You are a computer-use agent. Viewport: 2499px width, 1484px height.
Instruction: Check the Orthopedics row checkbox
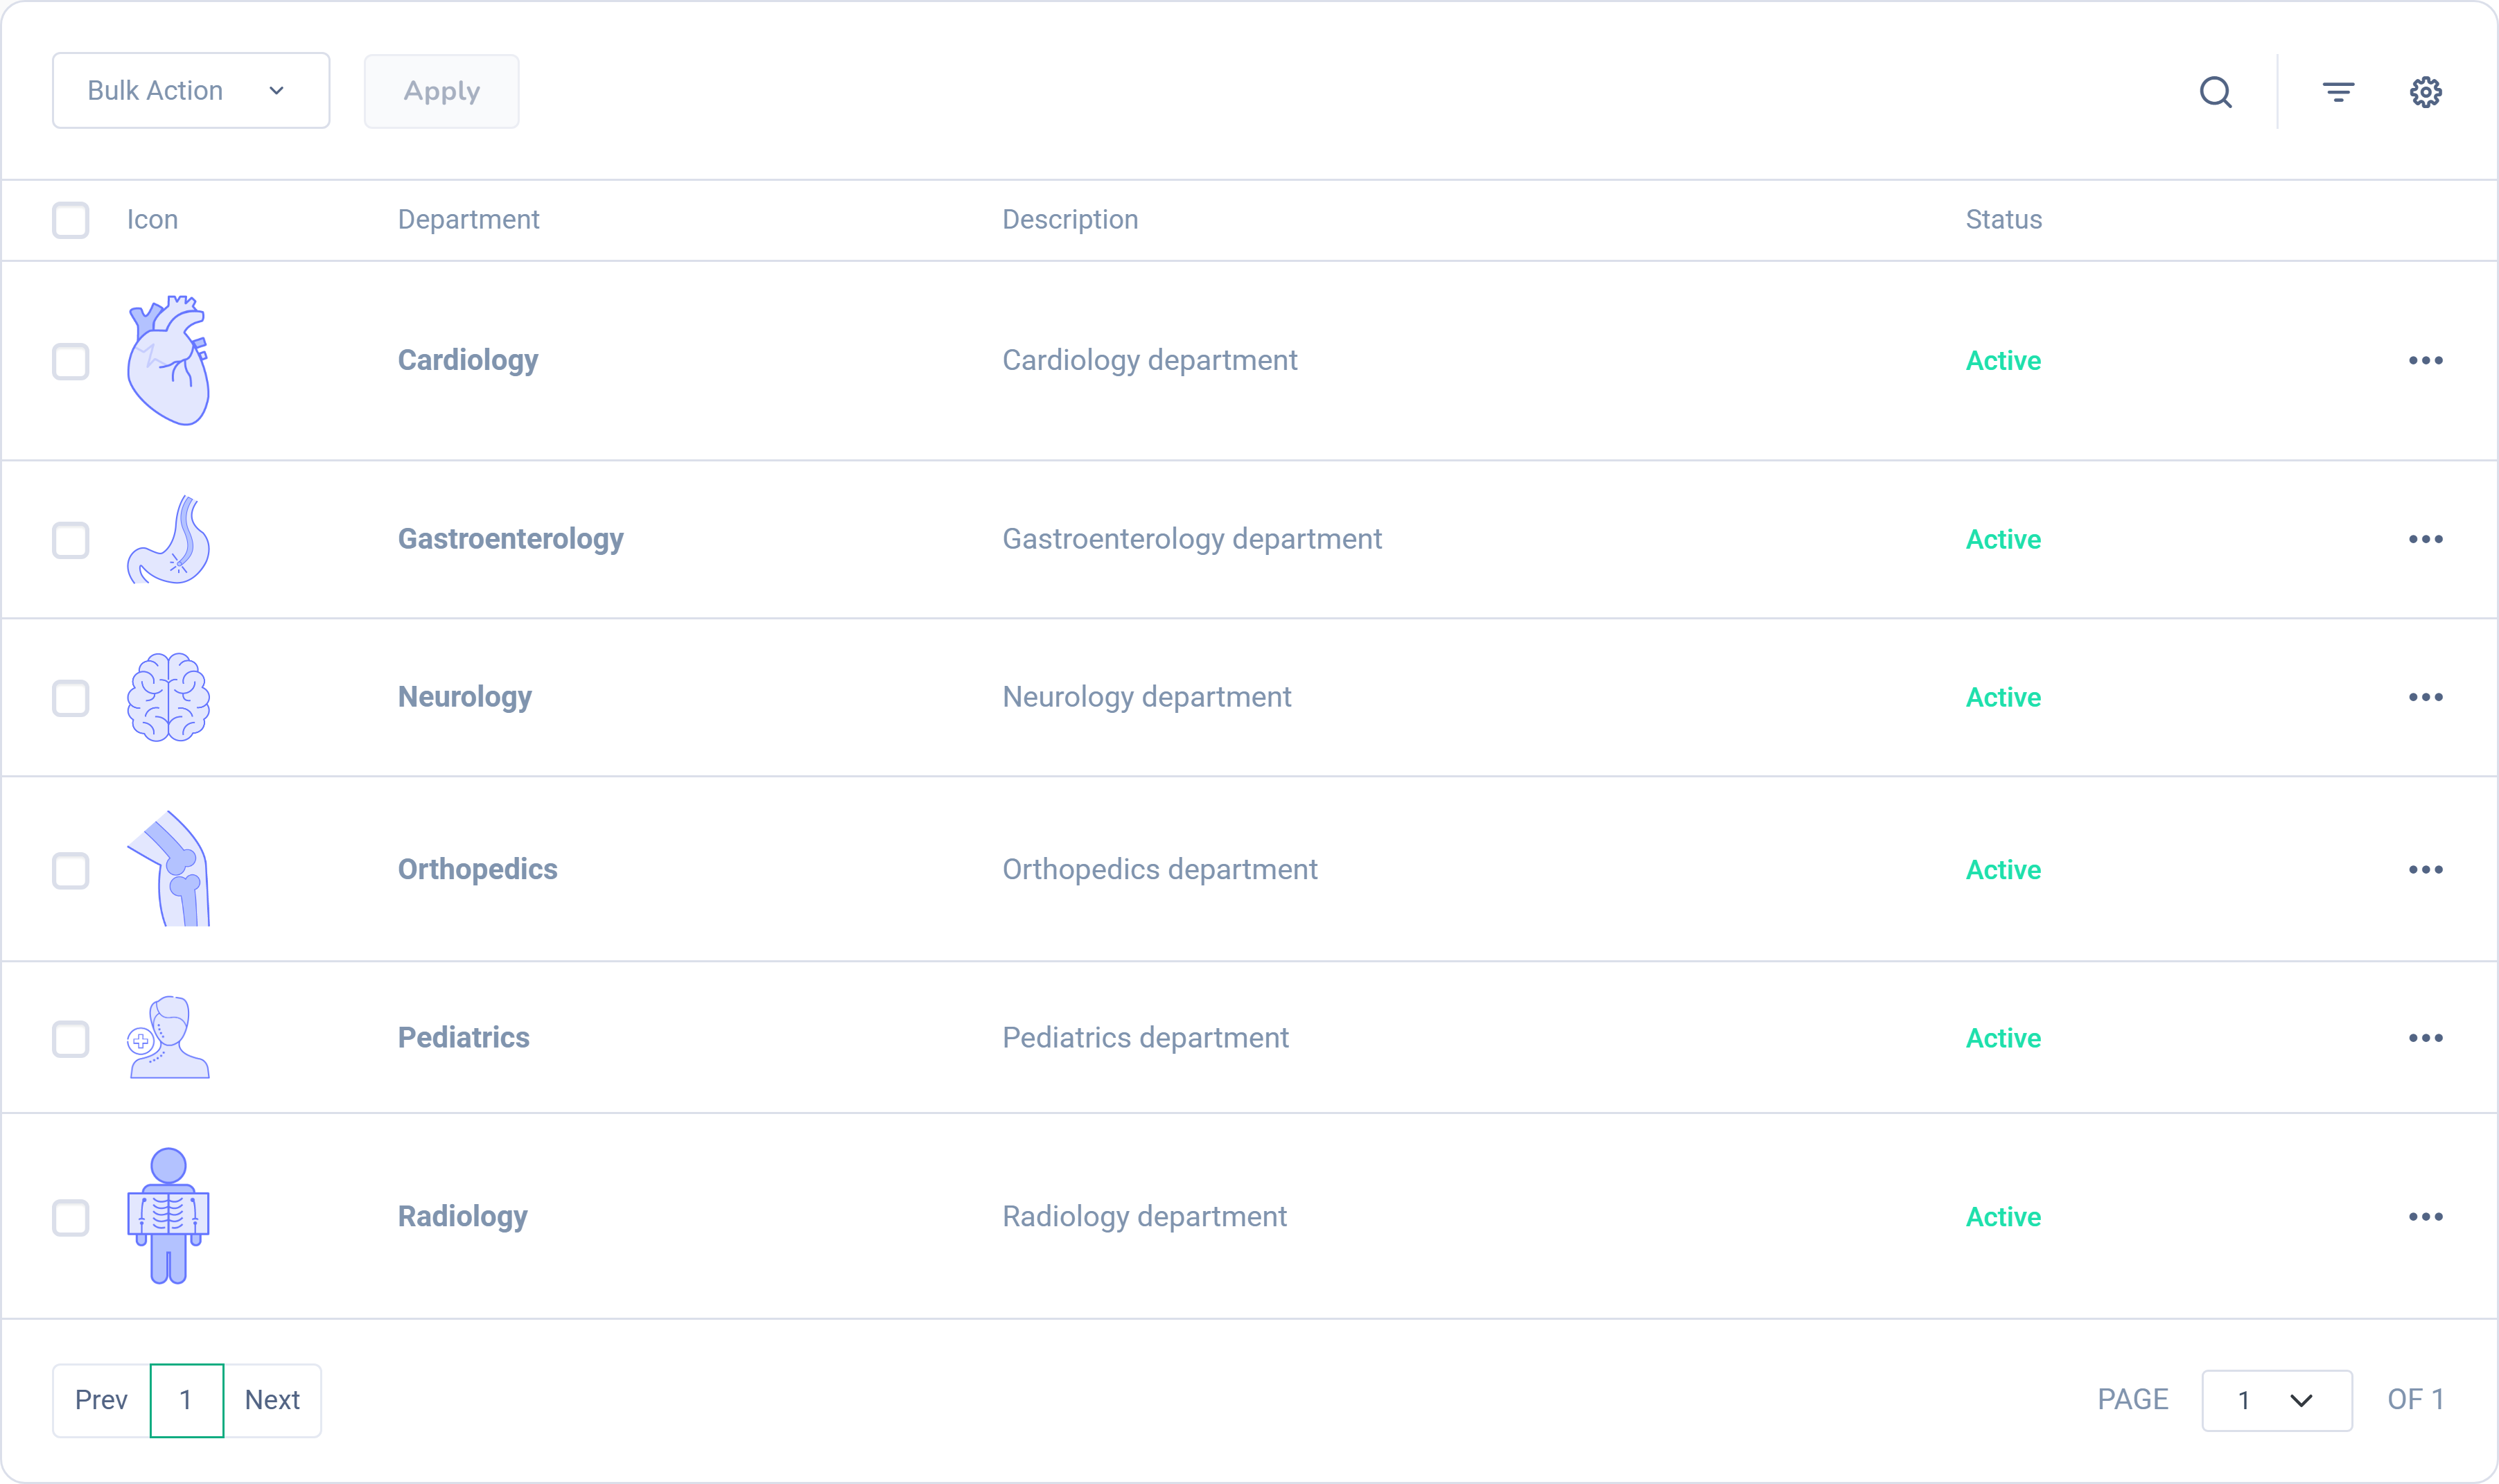pyautogui.click(x=71, y=870)
